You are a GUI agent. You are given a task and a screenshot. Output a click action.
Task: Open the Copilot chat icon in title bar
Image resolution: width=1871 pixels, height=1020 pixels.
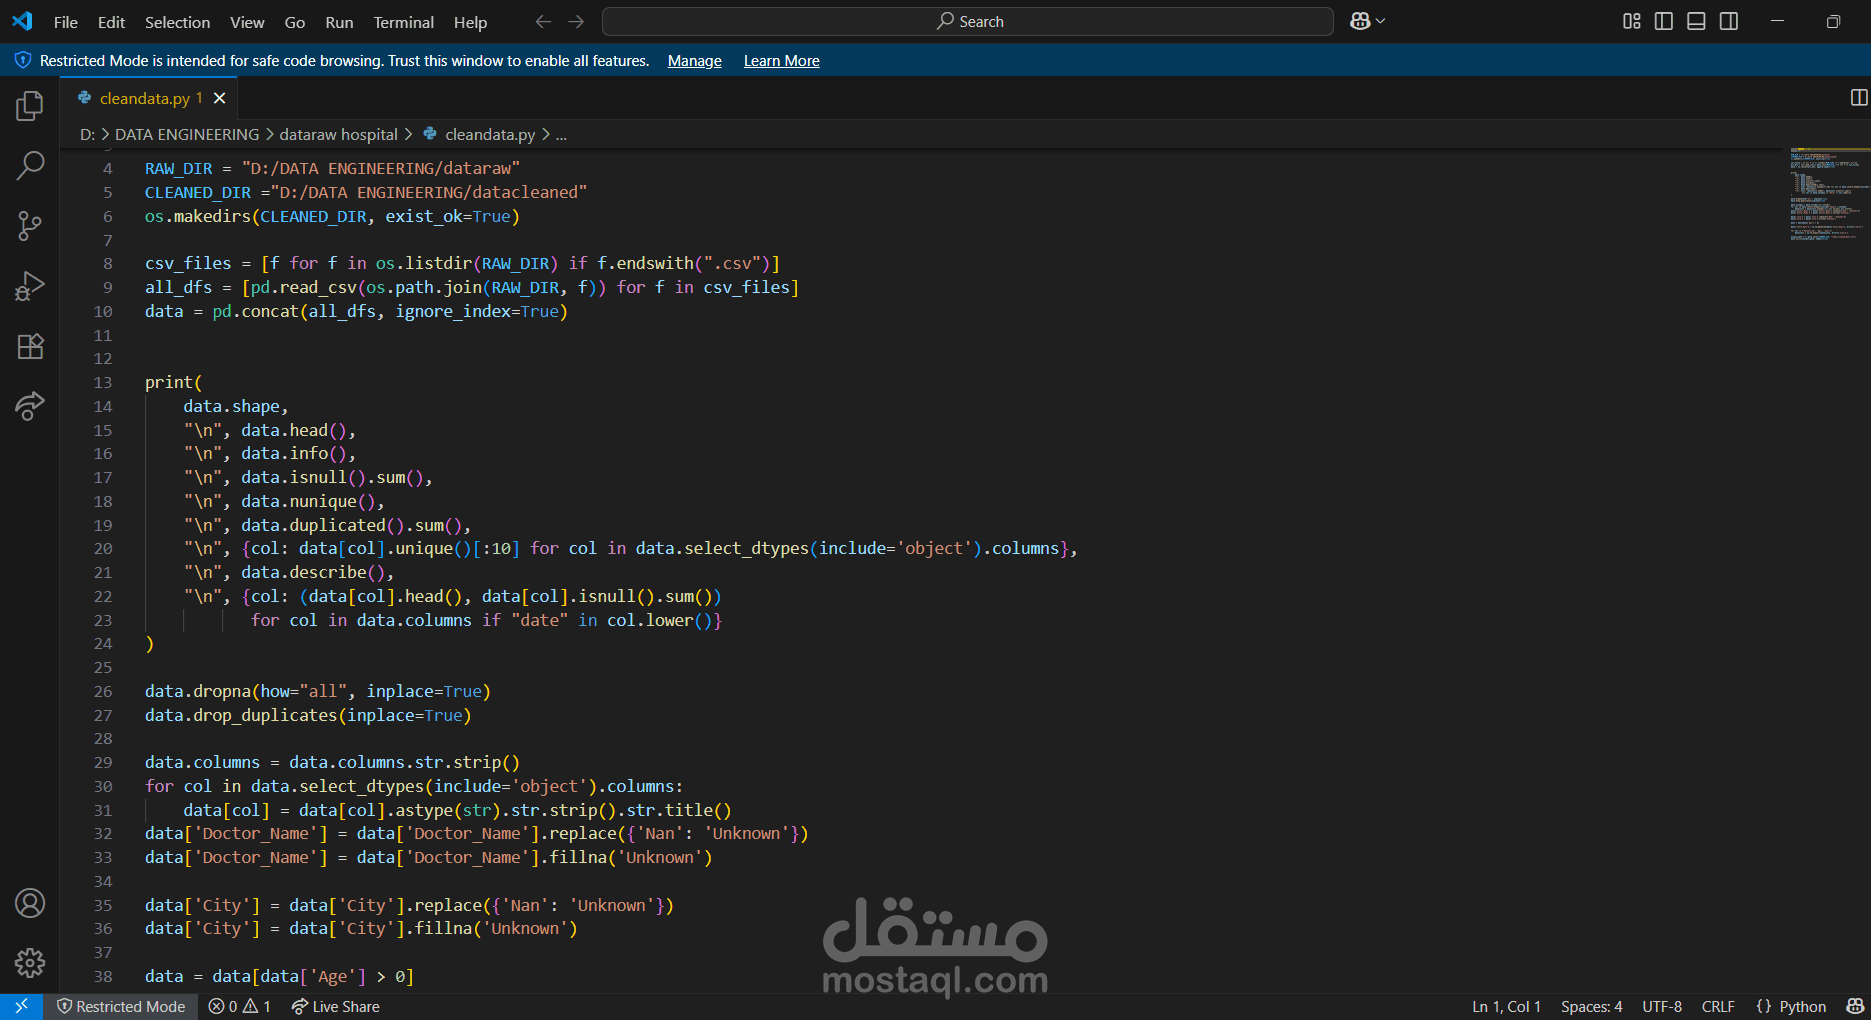[1360, 21]
